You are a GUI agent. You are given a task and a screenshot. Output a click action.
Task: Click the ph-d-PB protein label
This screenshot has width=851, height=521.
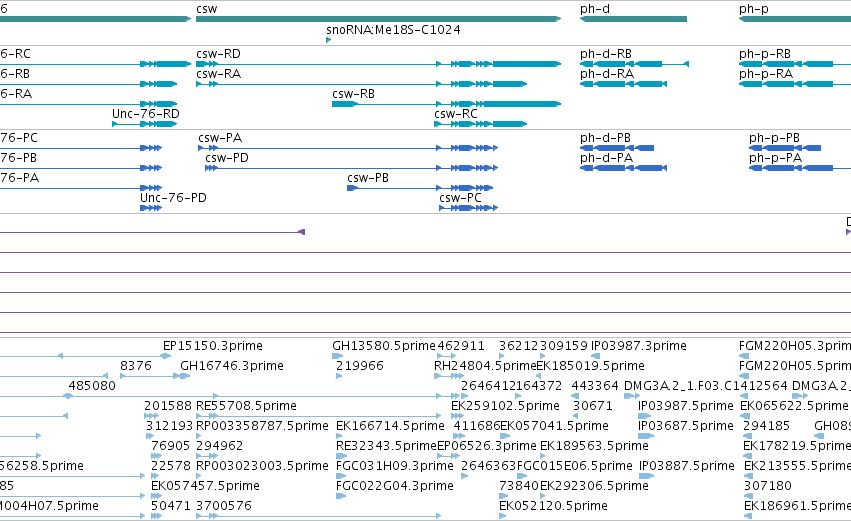(x=605, y=138)
